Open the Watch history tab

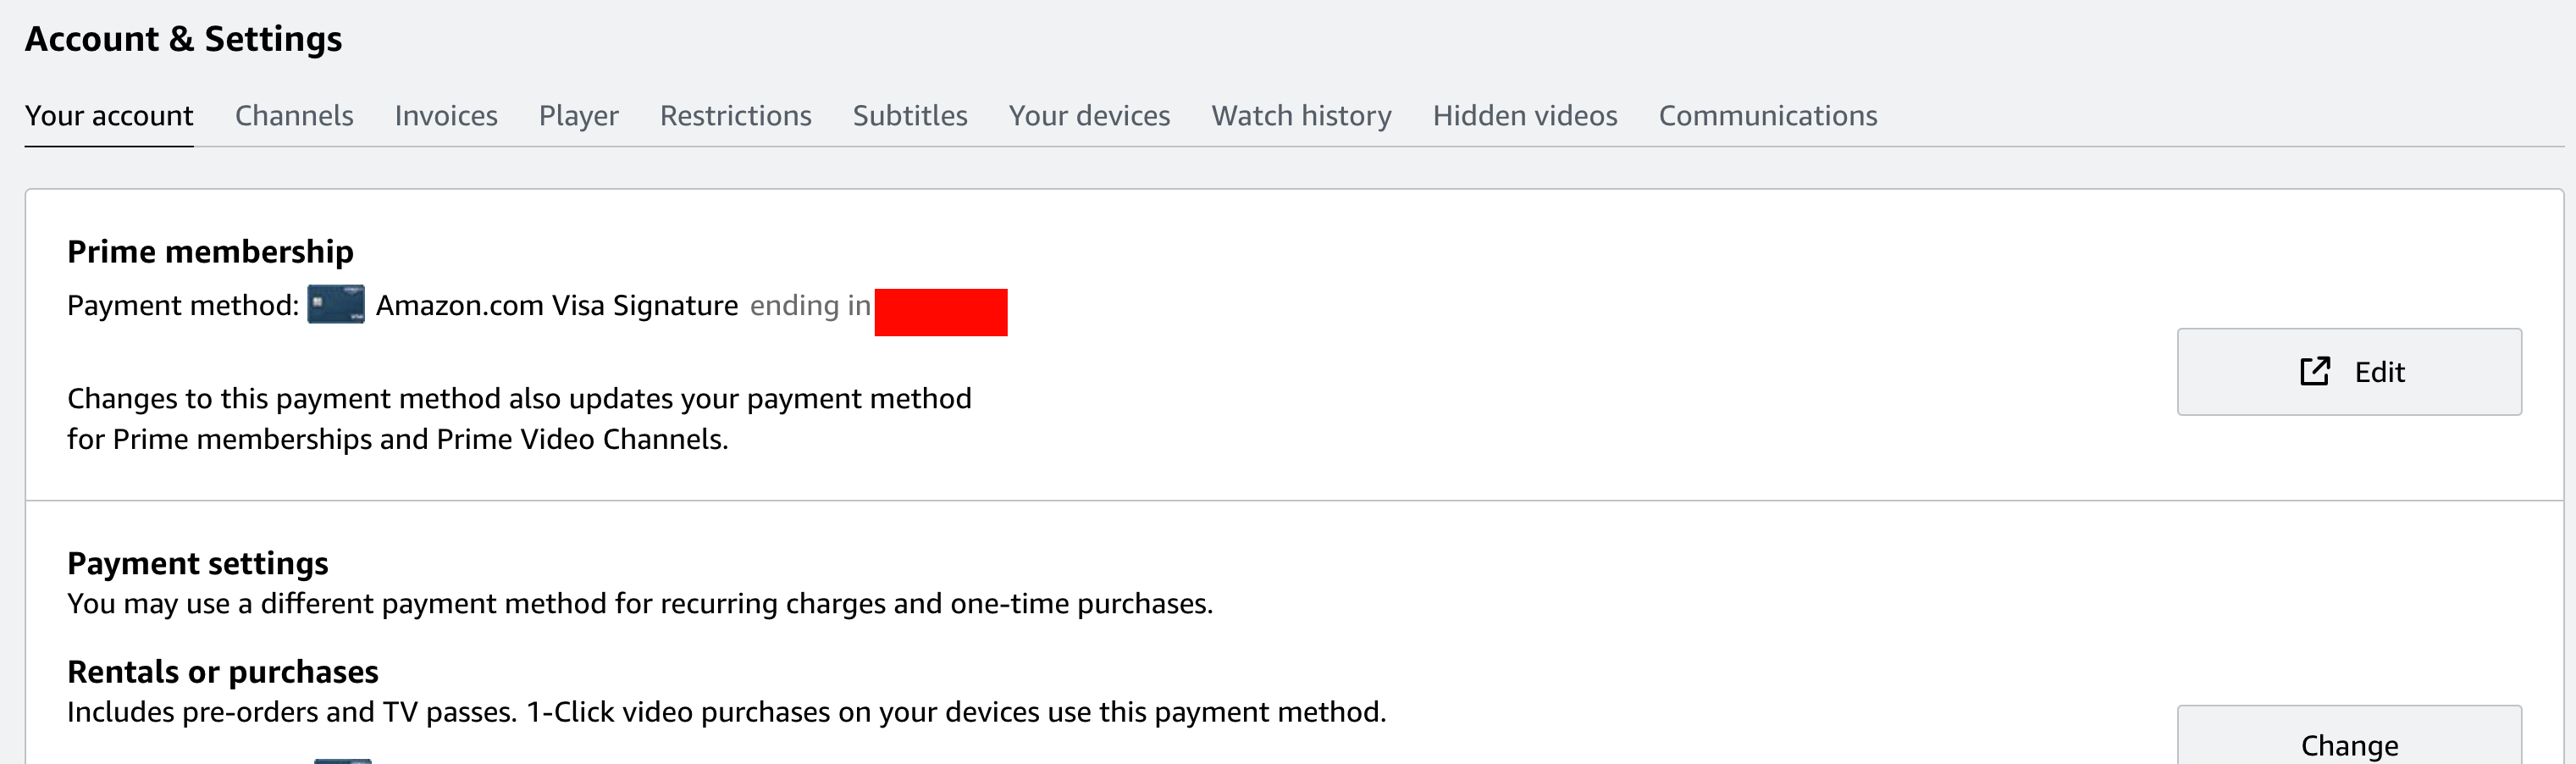pyautogui.click(x=1301, y=115)
